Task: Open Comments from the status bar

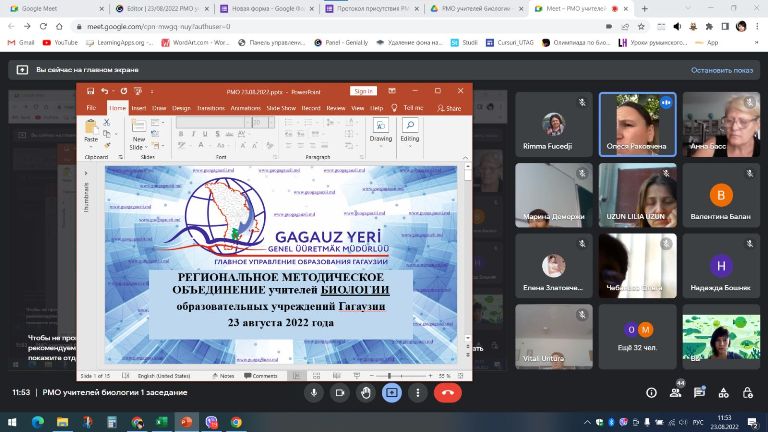Action: [261, 376]
